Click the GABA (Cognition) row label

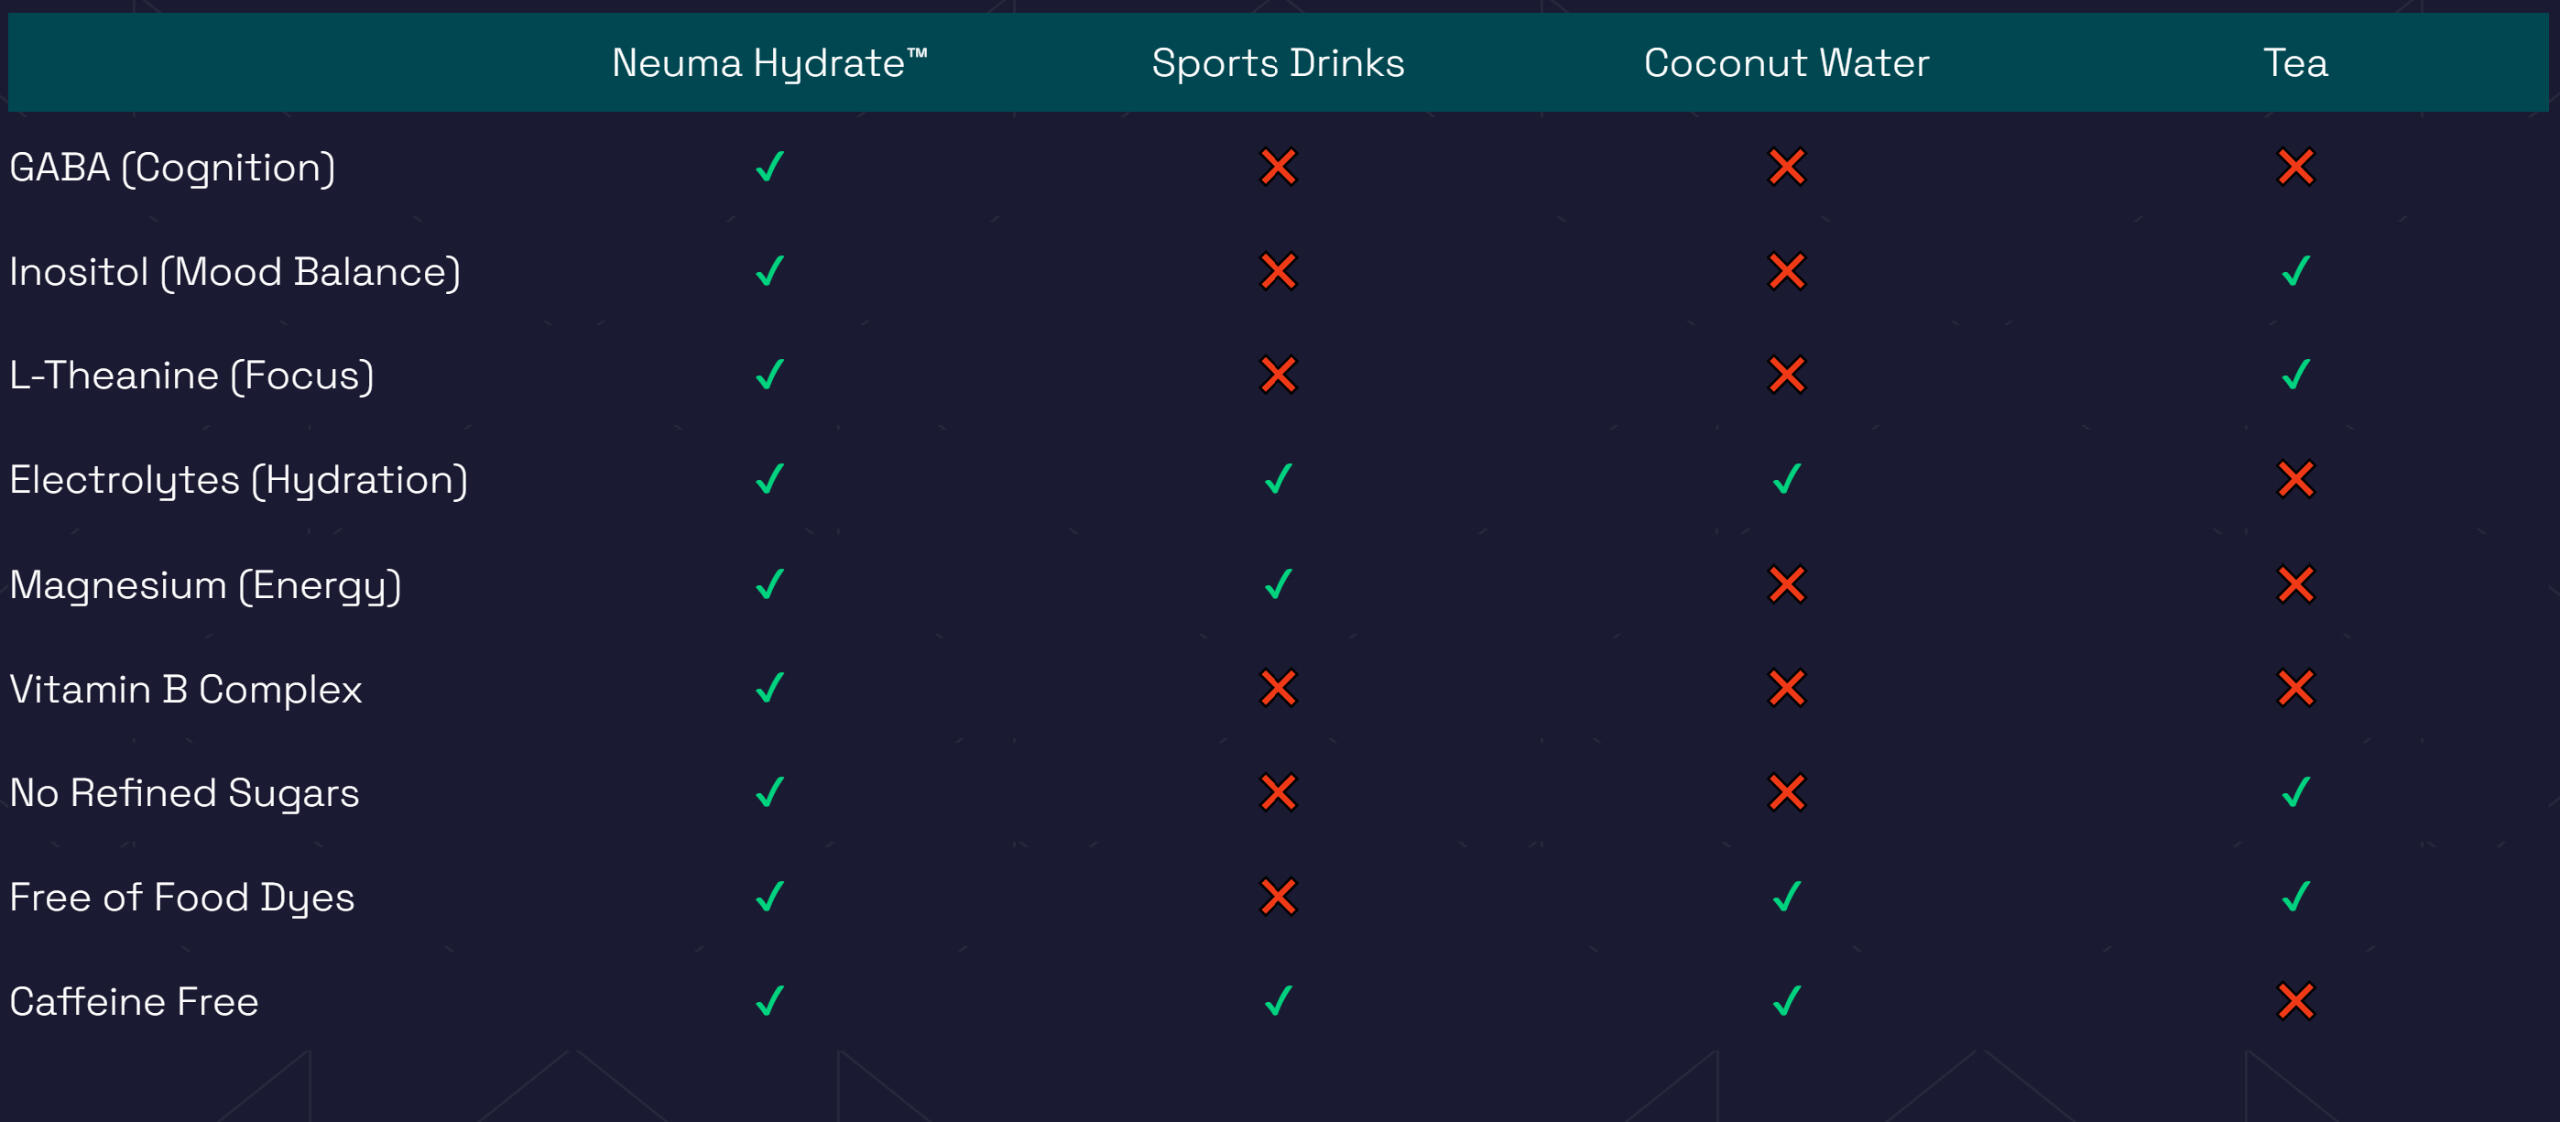(x=172, y=168)
